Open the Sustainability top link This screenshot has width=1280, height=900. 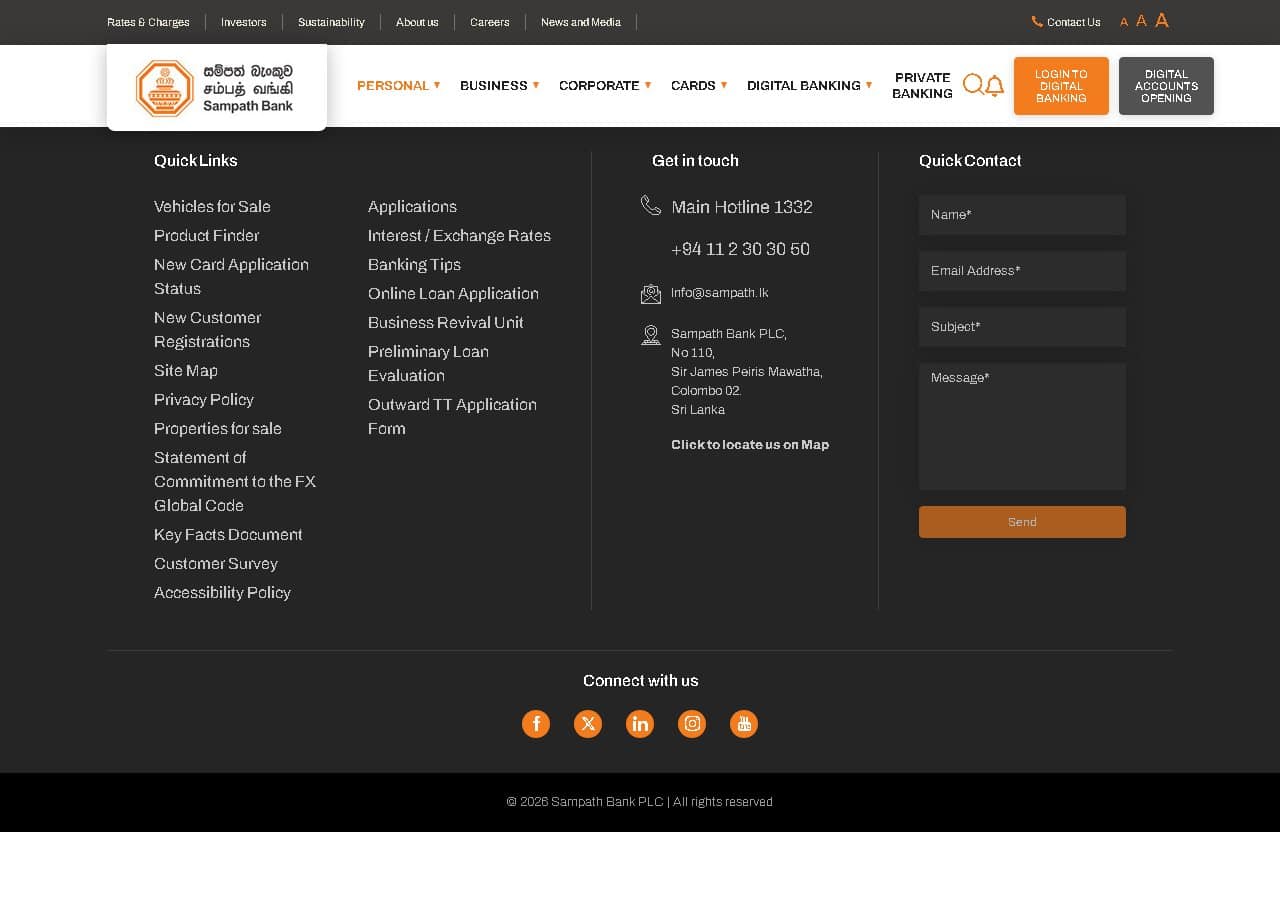[x=331, y=22]
